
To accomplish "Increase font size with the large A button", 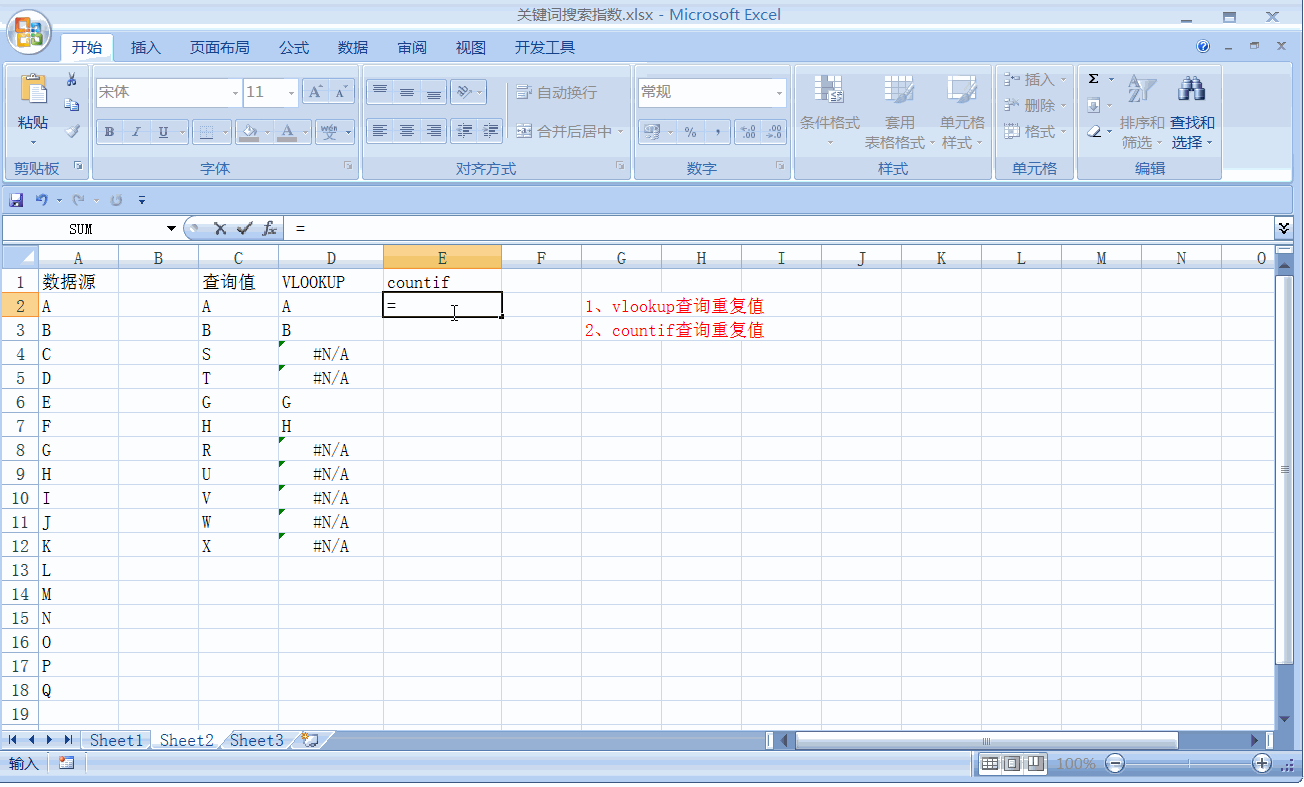I will [316, 92].
